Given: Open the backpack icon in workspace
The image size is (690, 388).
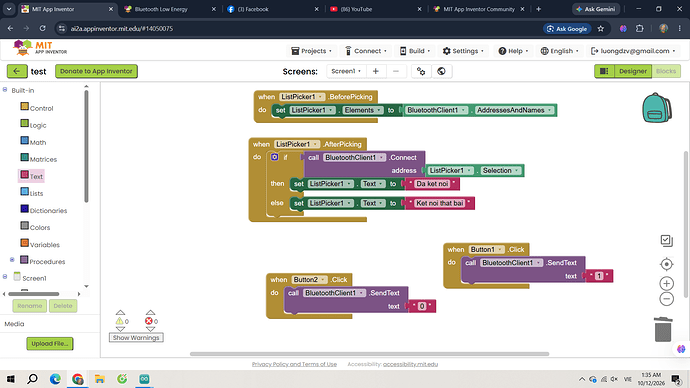Looking at the screenshot, I should pyautogui.click(x=657, y=108).
